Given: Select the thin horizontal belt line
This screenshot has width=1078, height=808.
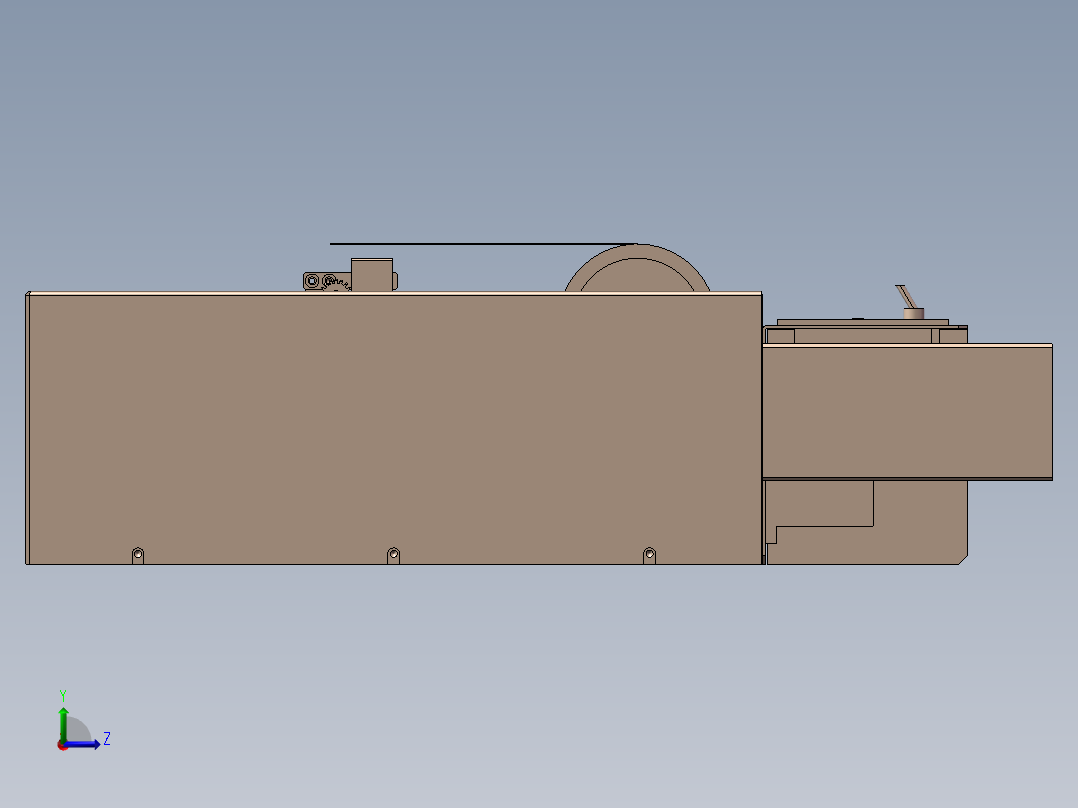Looking at the screenshot, I should click(x=483, y=243).
